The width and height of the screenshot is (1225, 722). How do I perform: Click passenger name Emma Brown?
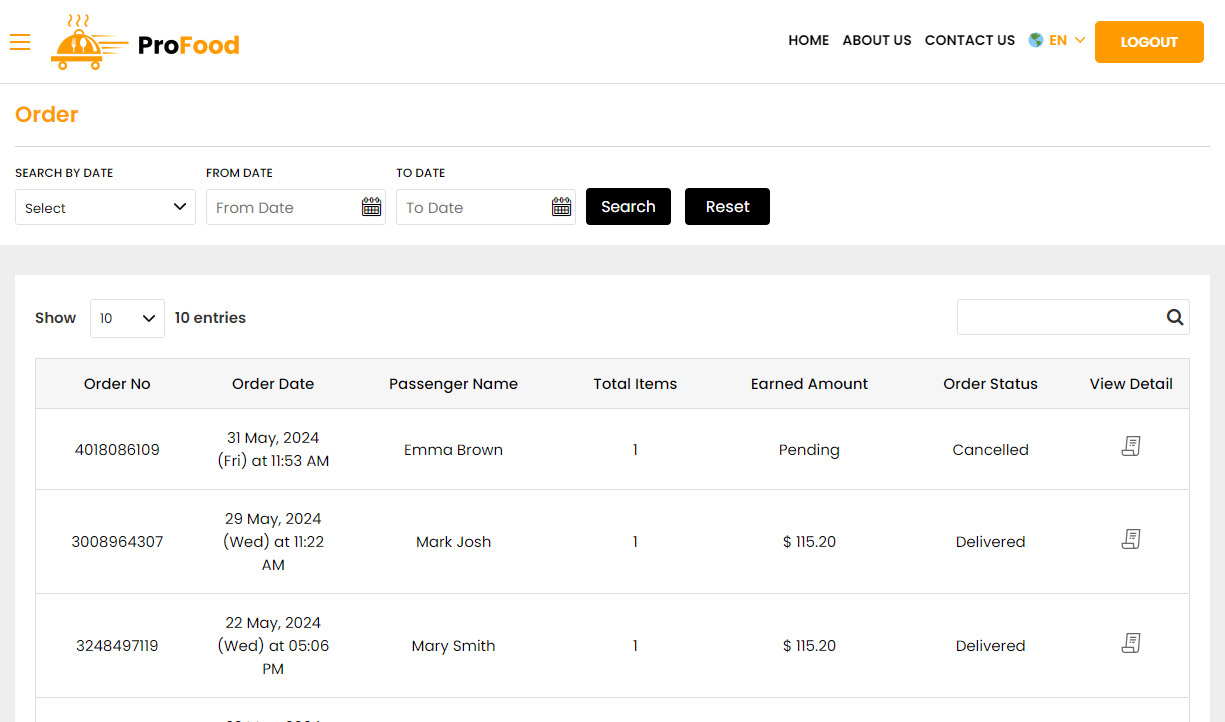point(453,450)
